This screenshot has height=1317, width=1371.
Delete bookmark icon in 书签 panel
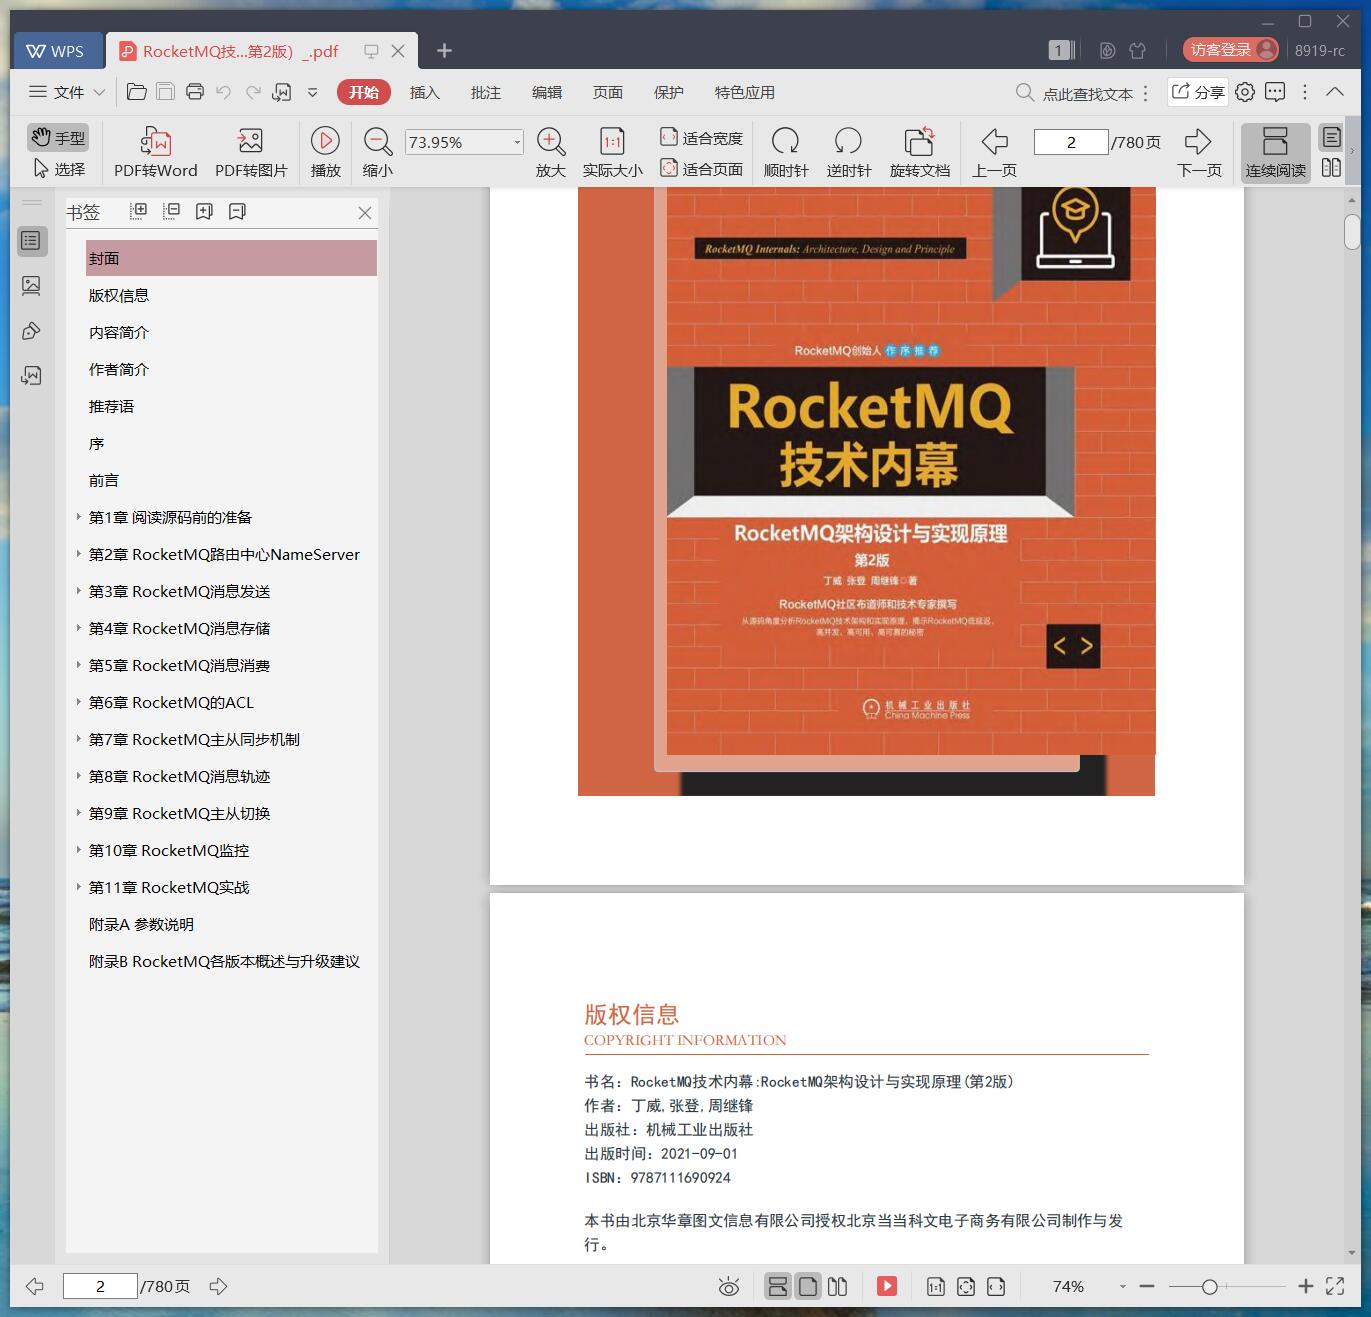click(x=237, y=211)
